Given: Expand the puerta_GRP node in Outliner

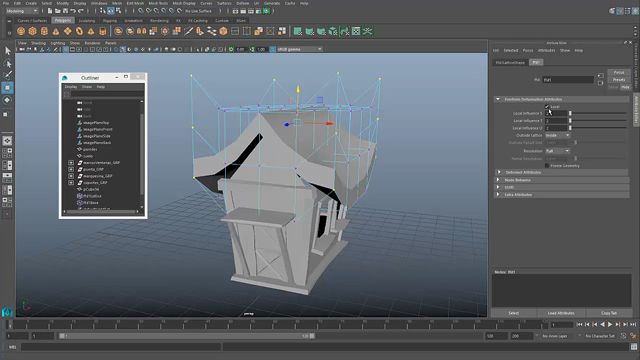Looking at the screenshot, I should [71, 169].
